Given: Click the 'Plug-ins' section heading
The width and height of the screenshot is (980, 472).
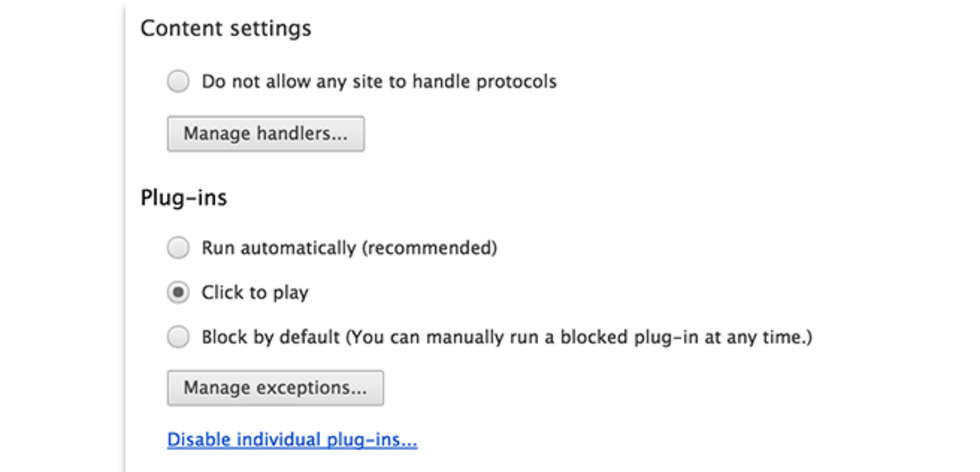Looking at the screenshot, I should [x=184, y=198].
